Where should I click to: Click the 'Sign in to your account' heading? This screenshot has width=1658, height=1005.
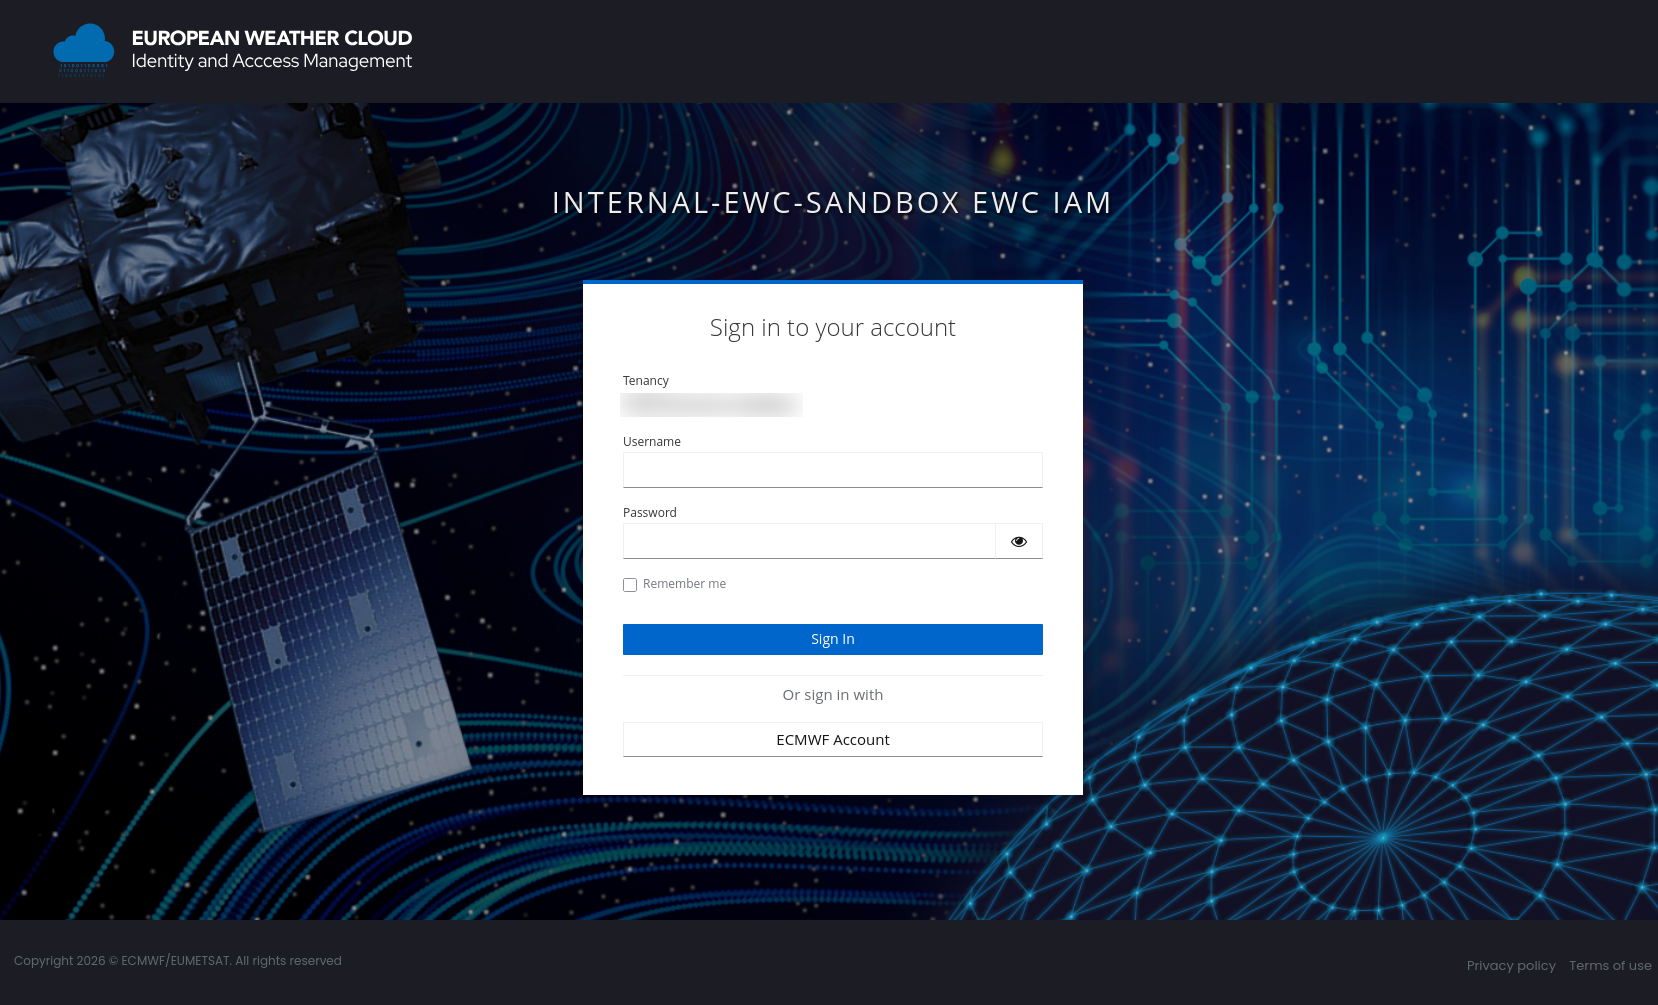click(833, 328)
